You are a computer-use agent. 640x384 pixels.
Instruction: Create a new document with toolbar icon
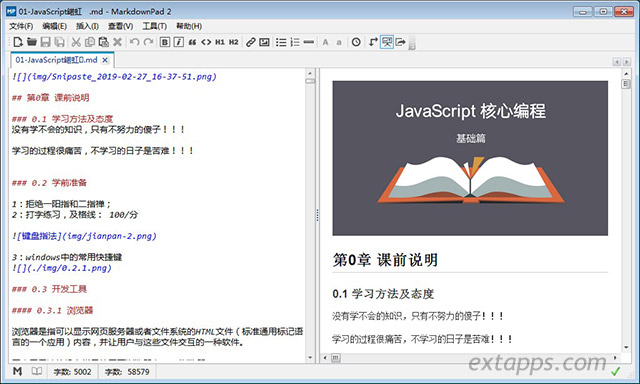(18, 42)
